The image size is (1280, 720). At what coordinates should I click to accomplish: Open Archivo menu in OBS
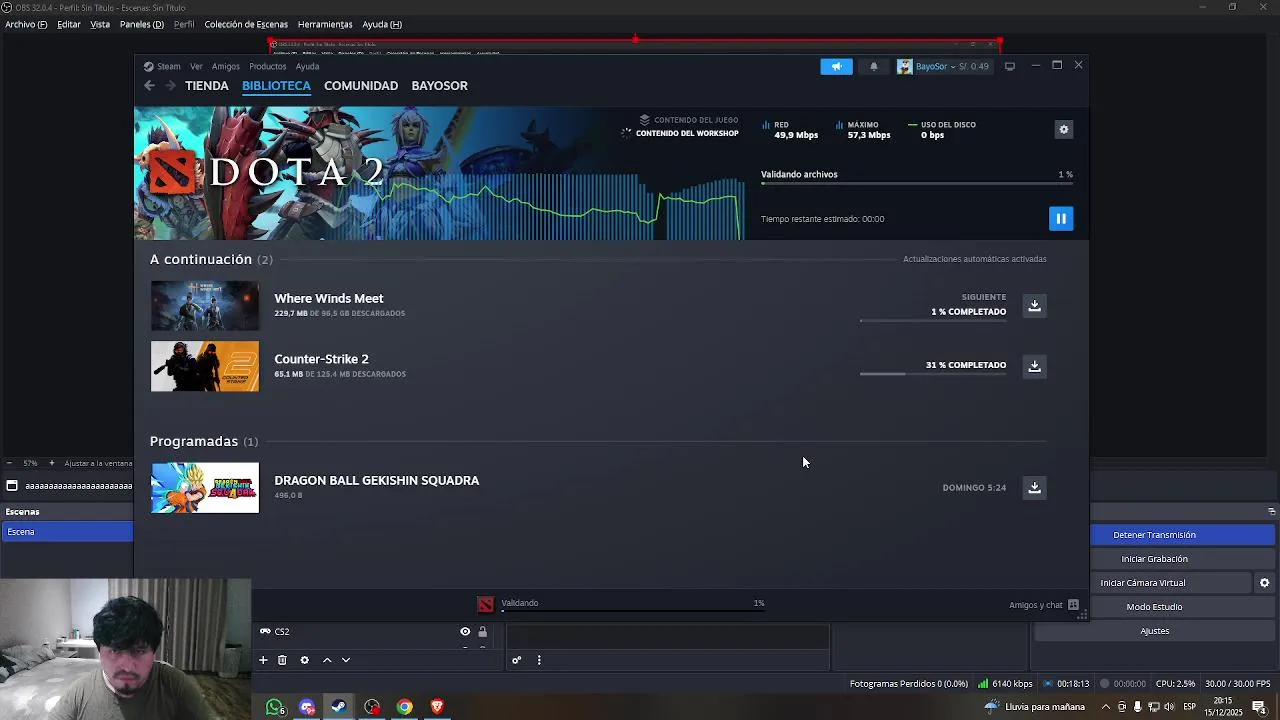26,24
